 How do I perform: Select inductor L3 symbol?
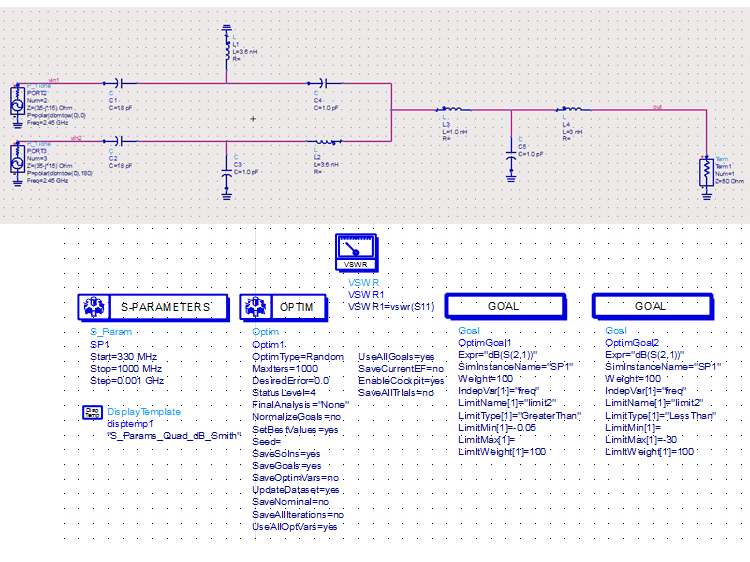click(x=452, y=110)
